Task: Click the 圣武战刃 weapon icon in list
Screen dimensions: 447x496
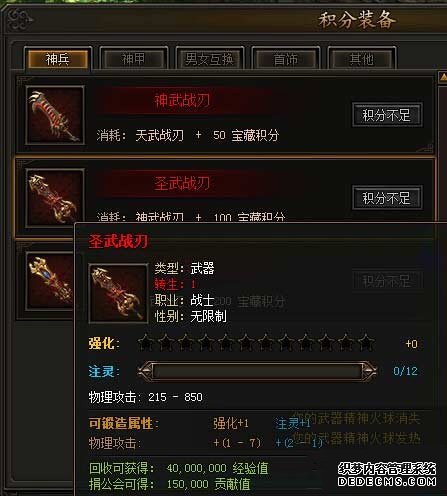Action: pos(55,198)
